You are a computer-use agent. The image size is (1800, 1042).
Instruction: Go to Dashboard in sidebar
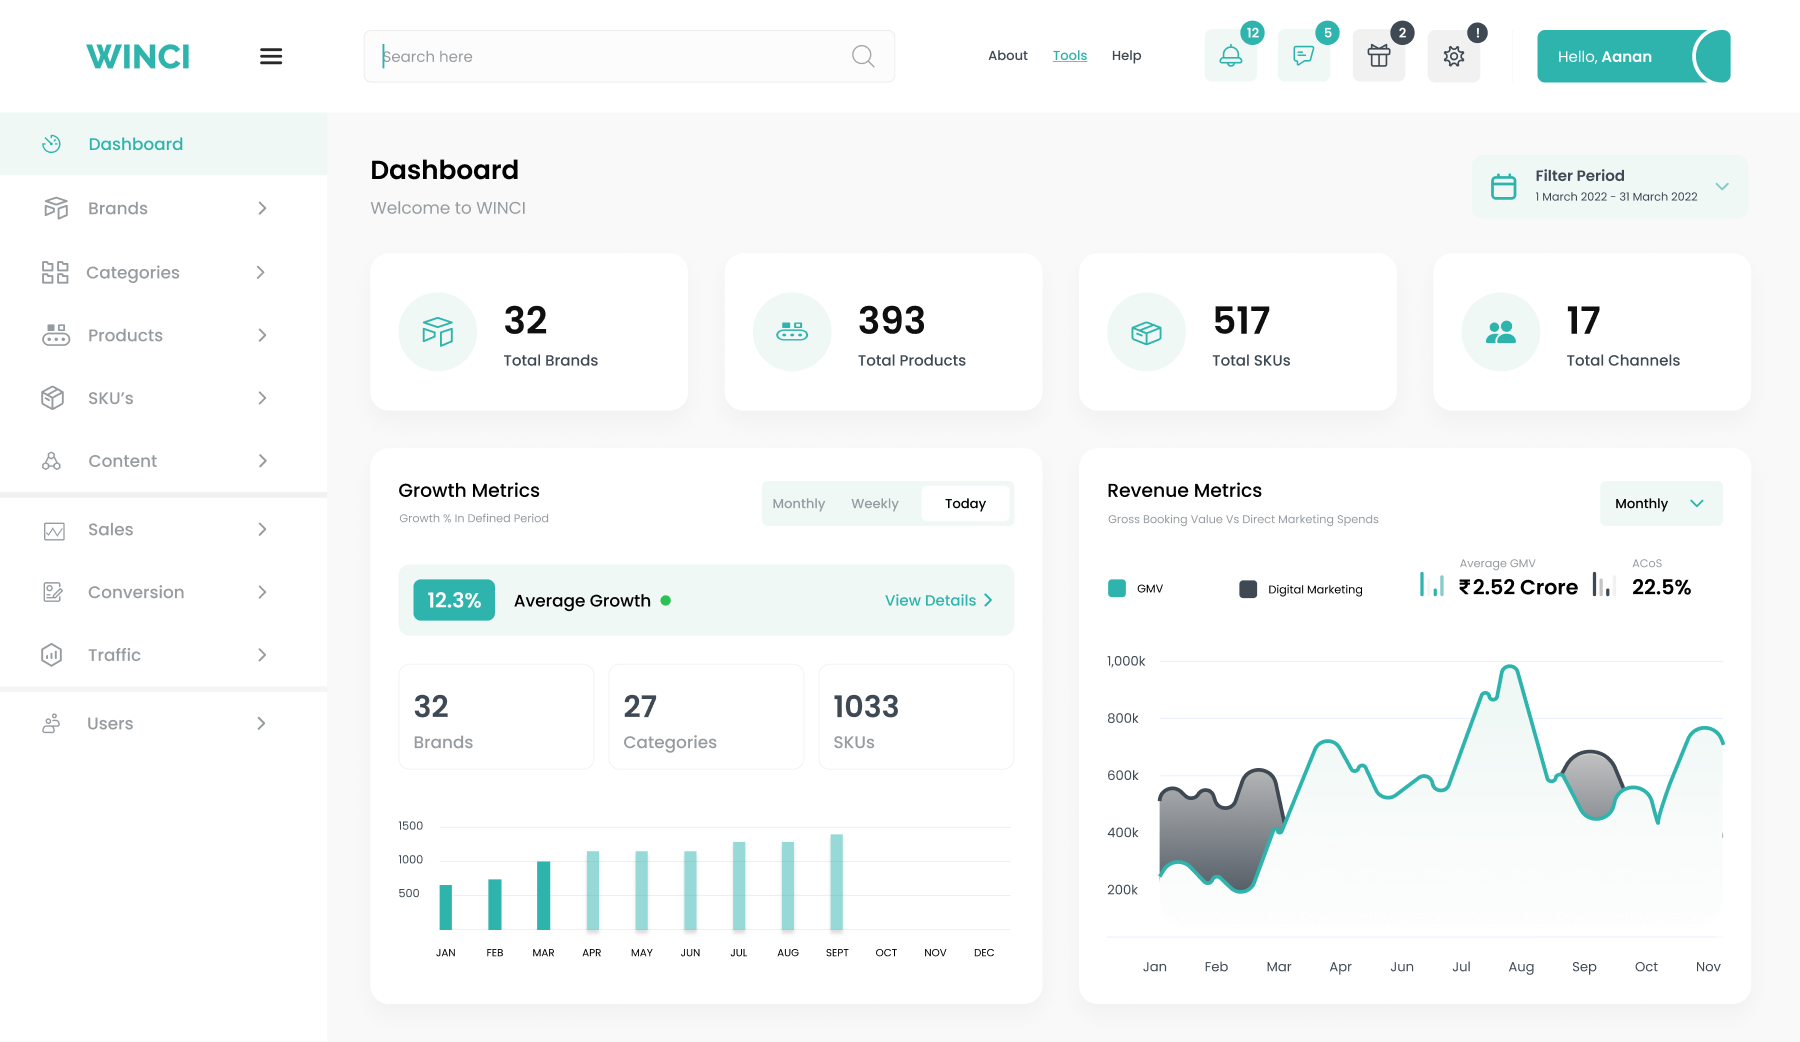(163, 144)
